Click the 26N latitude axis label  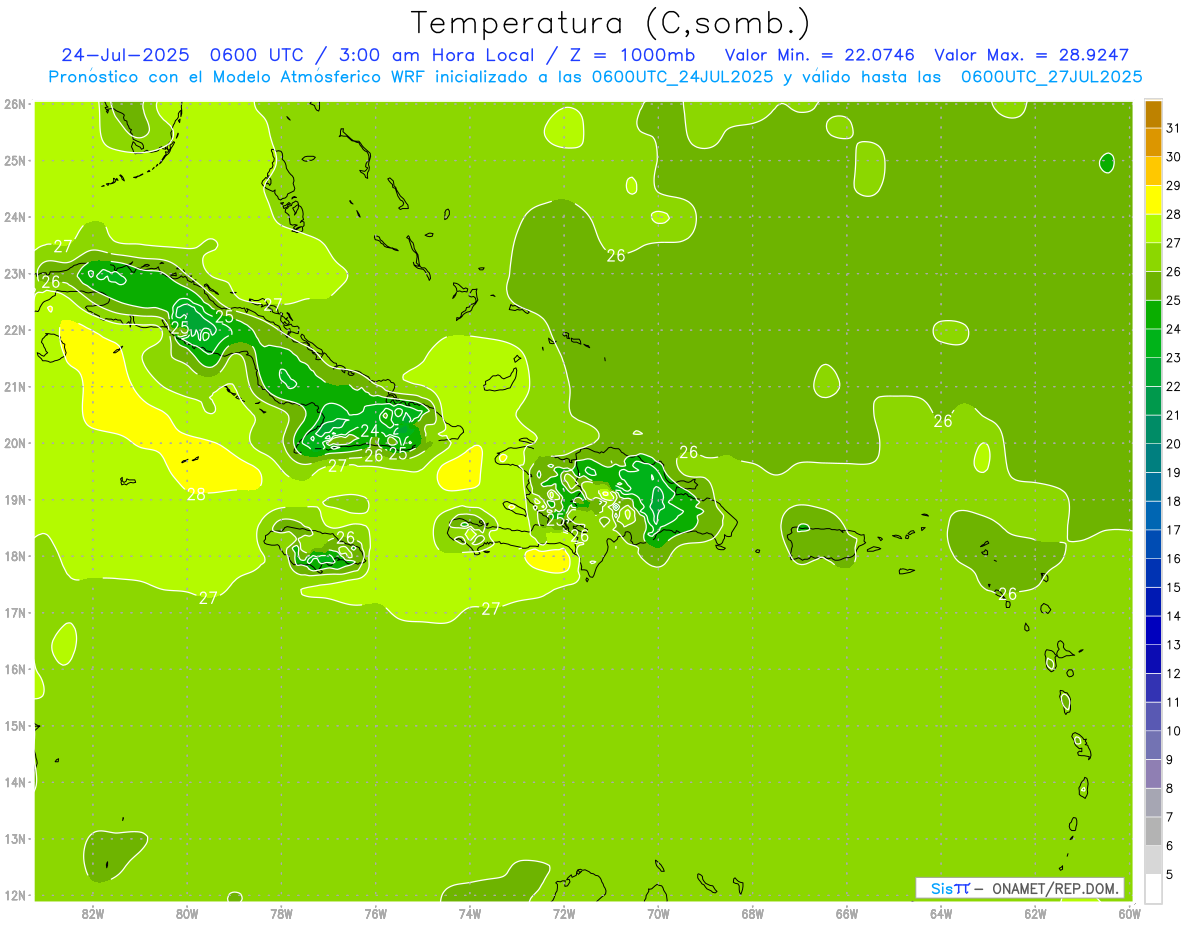15,104
